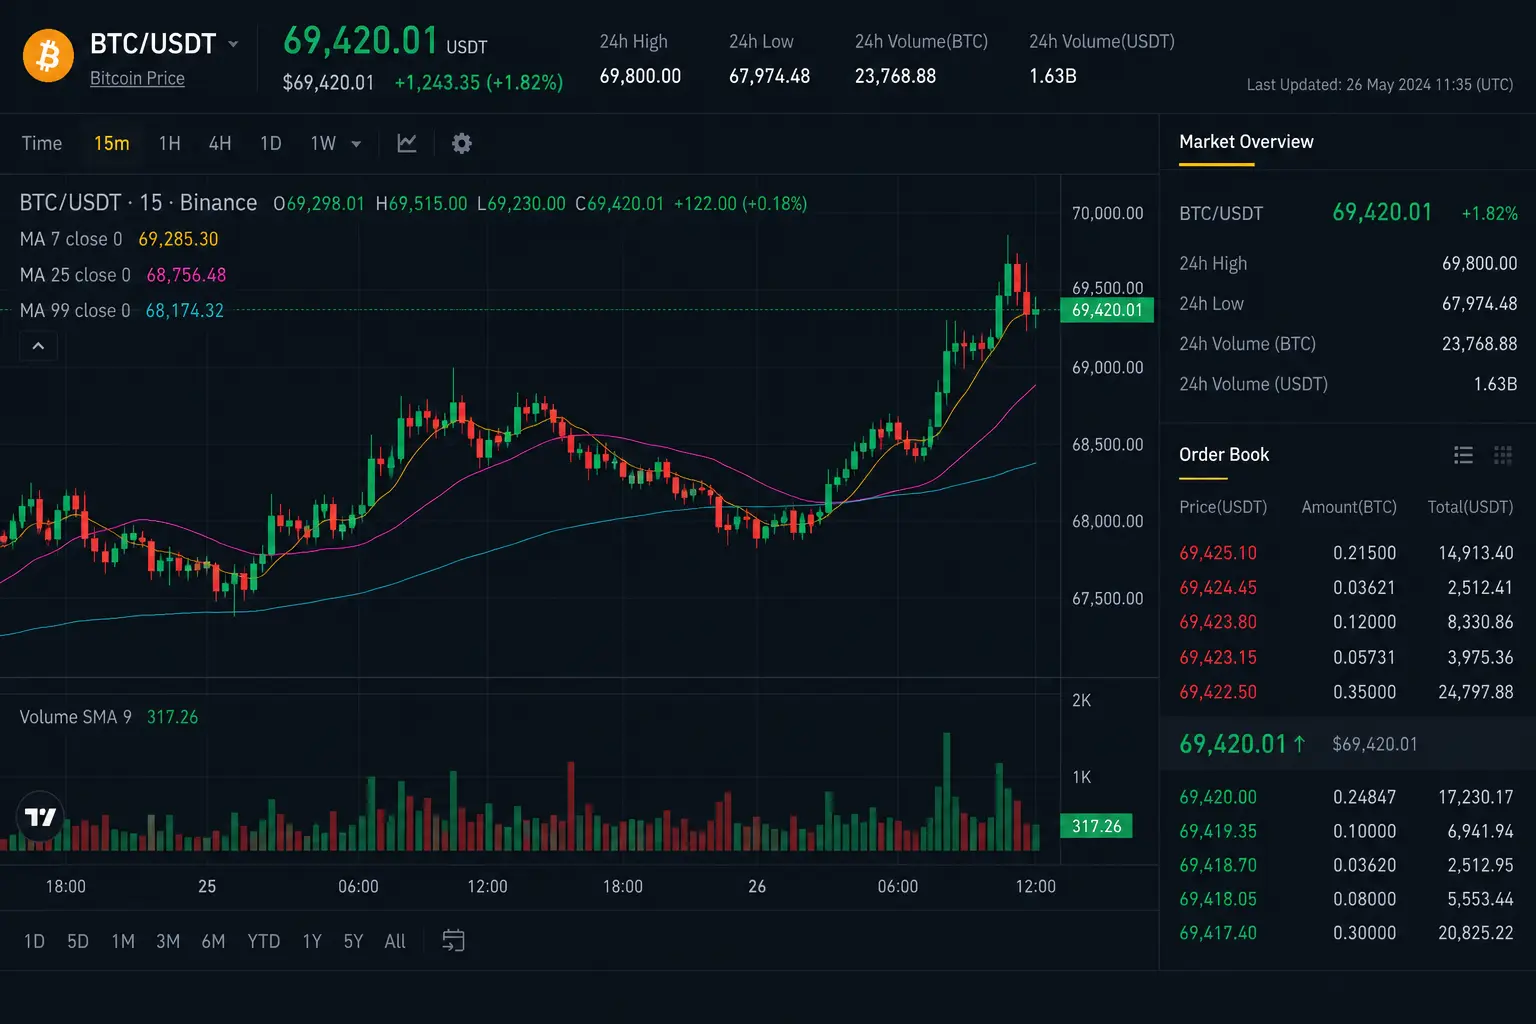Click the Volume SMA 9 indicator label
1536x1024 pixels.
click(76, 717)
